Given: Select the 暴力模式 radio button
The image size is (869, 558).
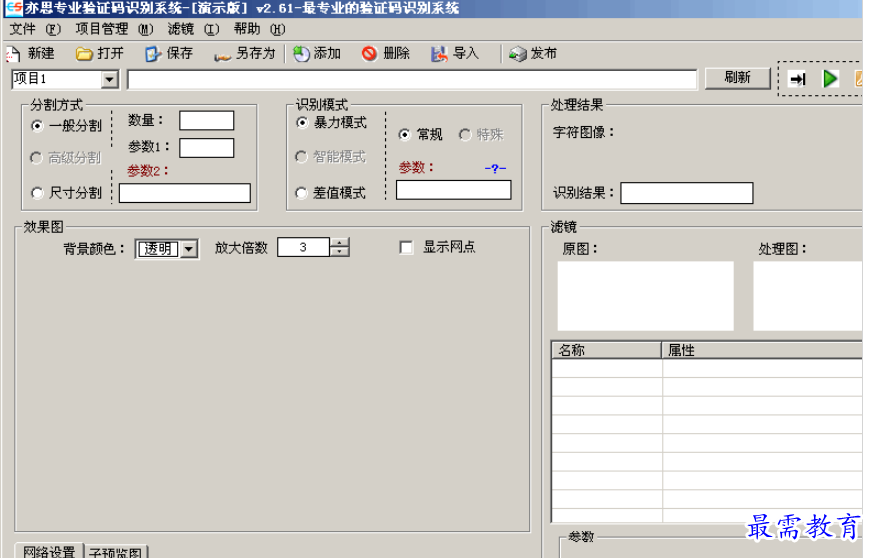Looking at the screenshot, I should pyautogui.click(x=302, y=122).
